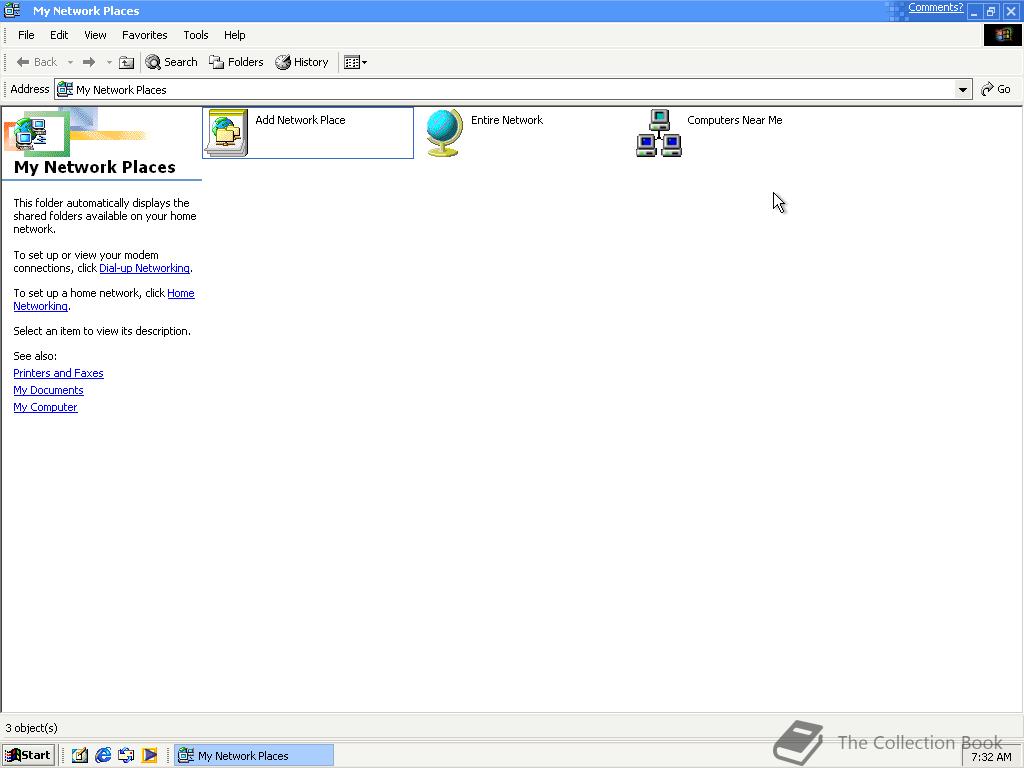Follow the Dial-up Networking link

pyautogui.click(x=144, y=268)
